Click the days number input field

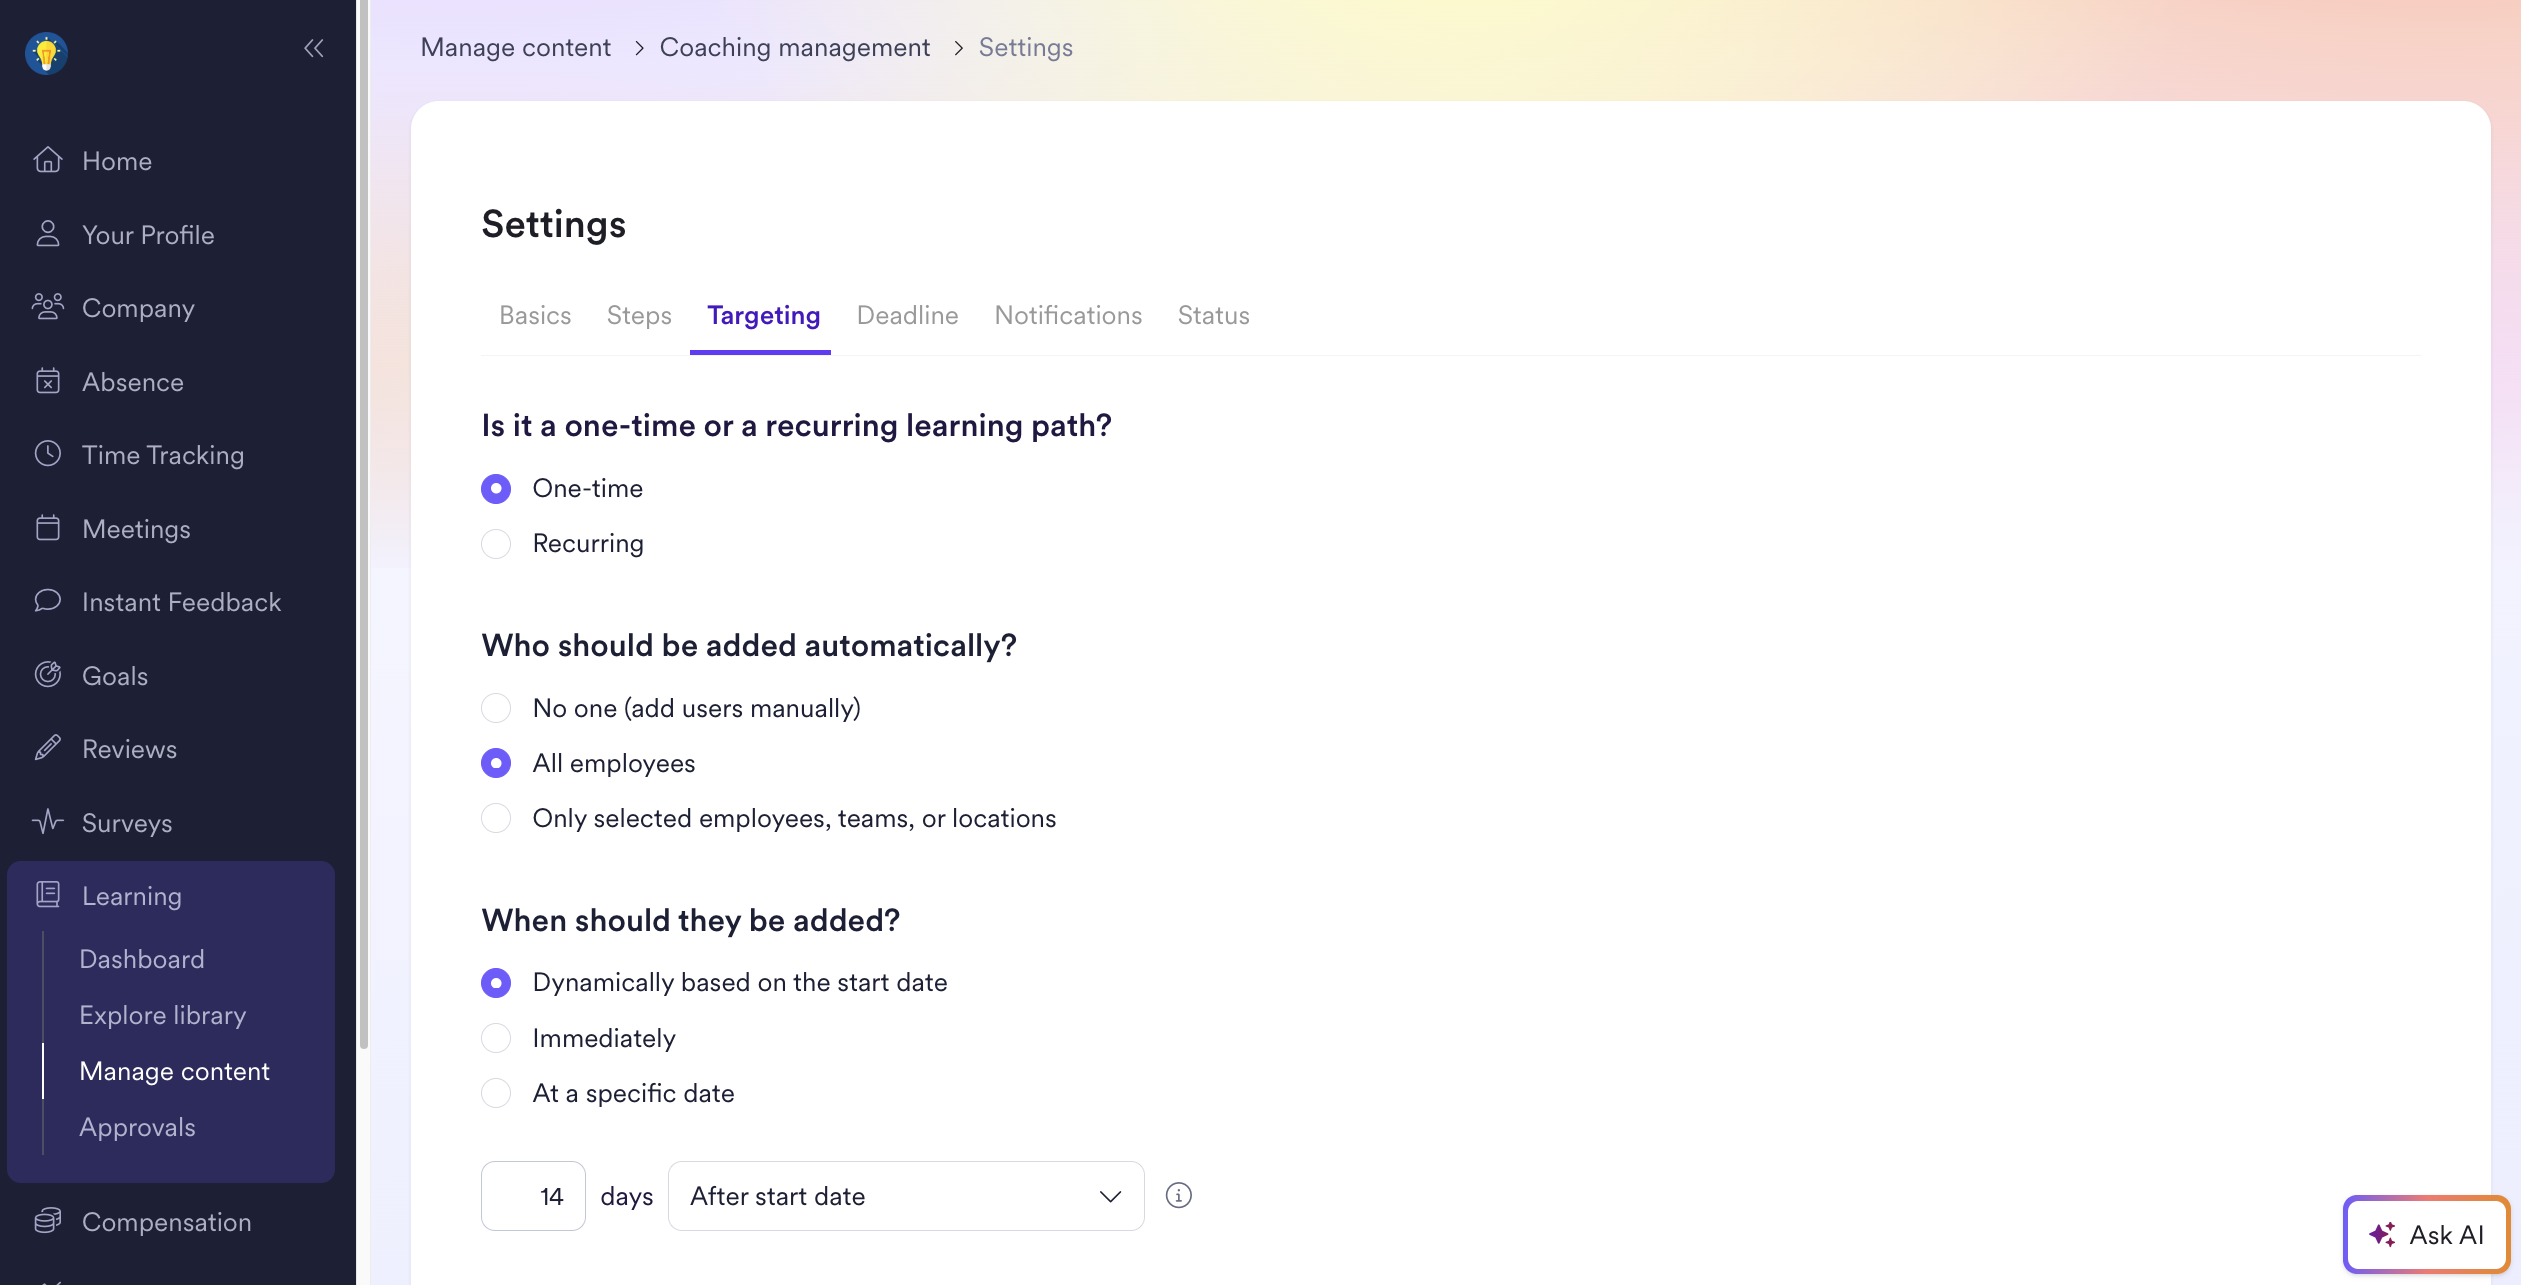click(x=533, y=1196)
